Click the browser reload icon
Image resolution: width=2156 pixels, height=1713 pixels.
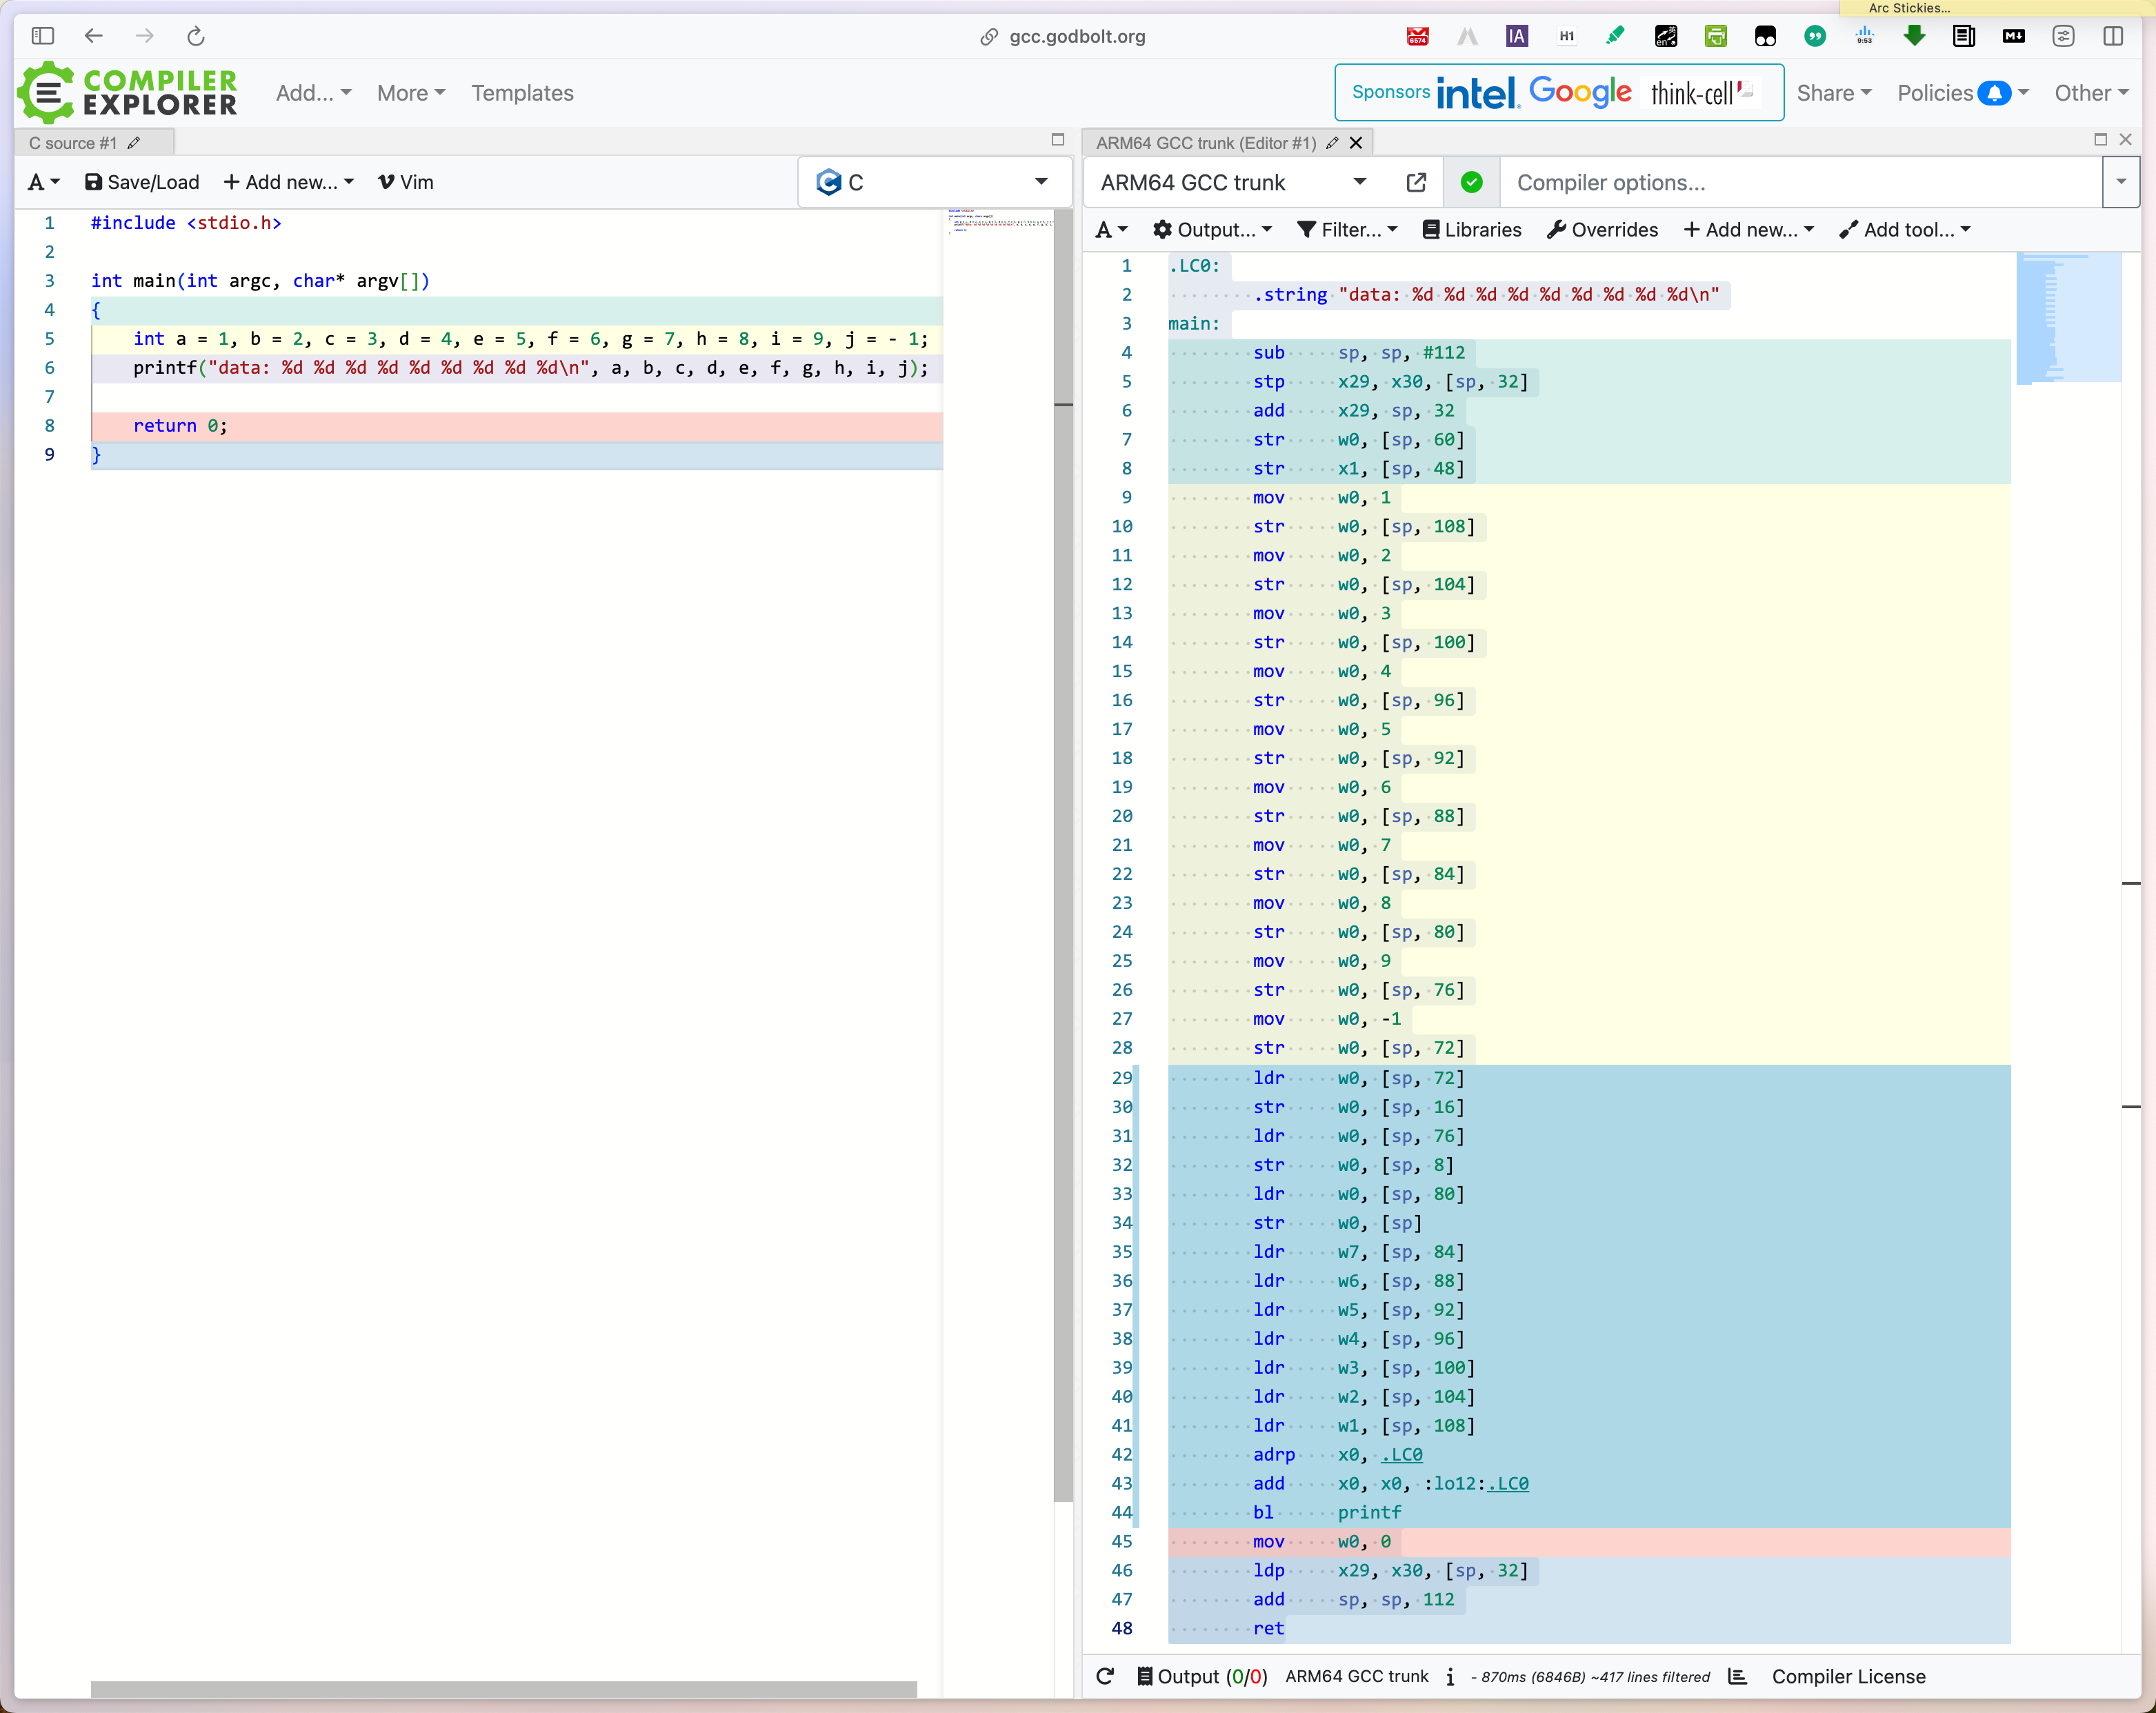(x=196, y=36)
